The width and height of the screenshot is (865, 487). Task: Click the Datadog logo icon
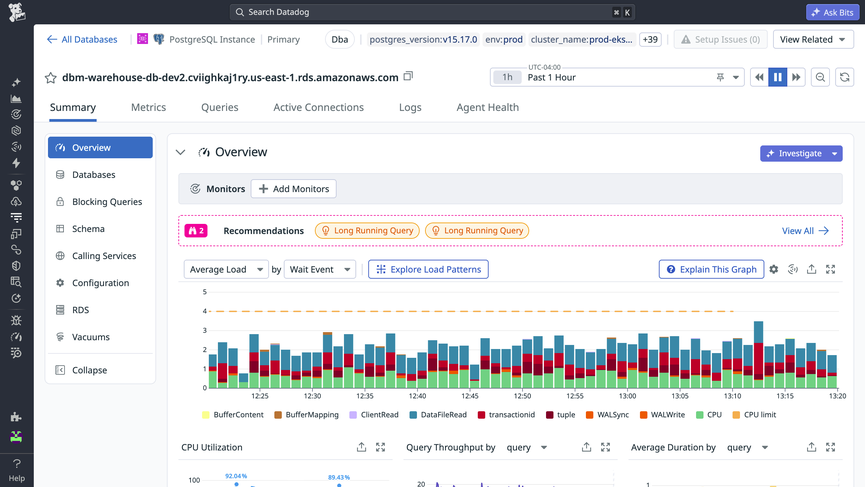17,12
